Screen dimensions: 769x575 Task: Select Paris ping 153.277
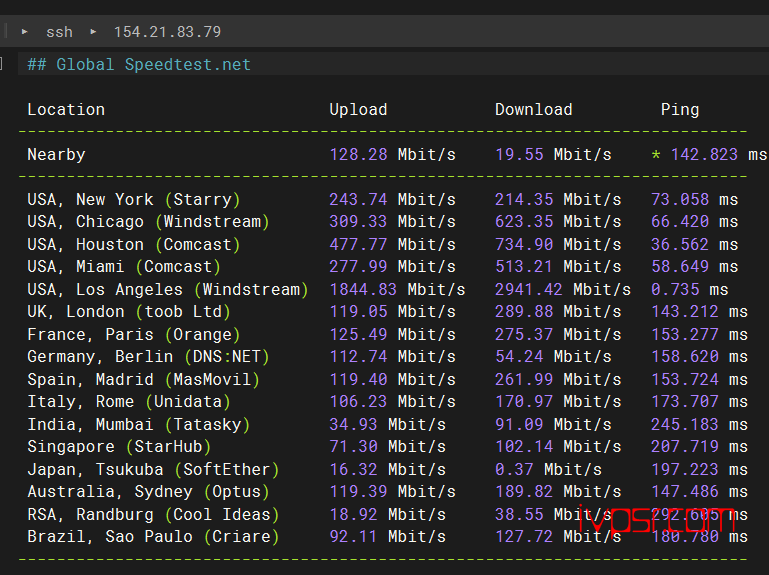[685, 335]
